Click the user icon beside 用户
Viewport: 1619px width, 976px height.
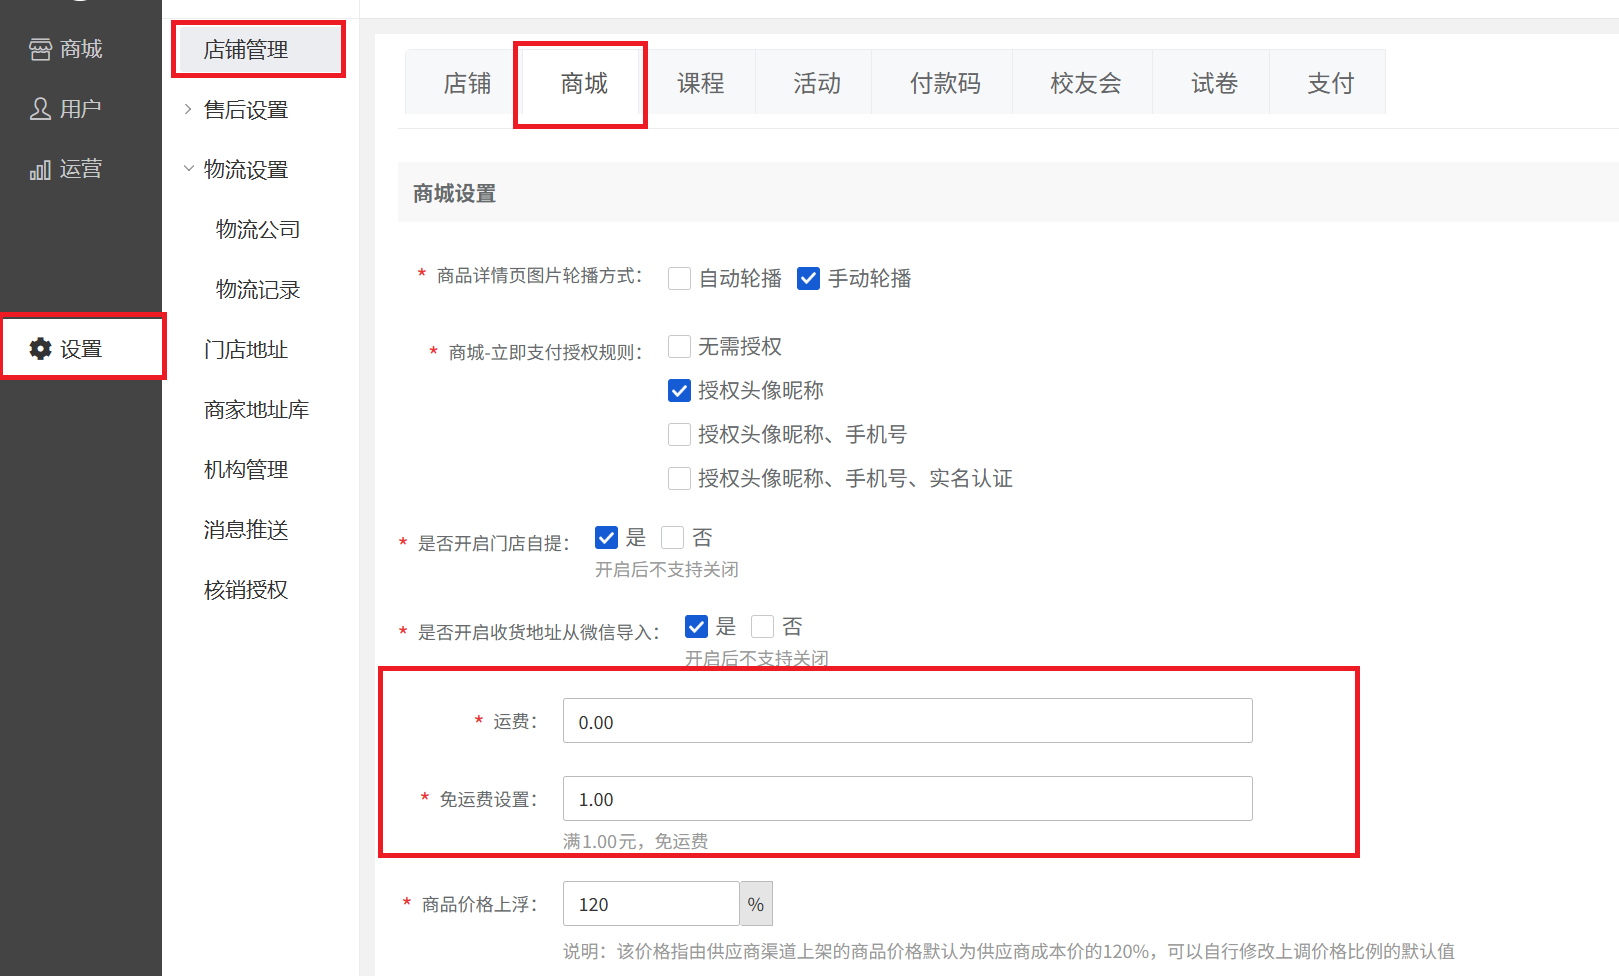coord(40,109)
